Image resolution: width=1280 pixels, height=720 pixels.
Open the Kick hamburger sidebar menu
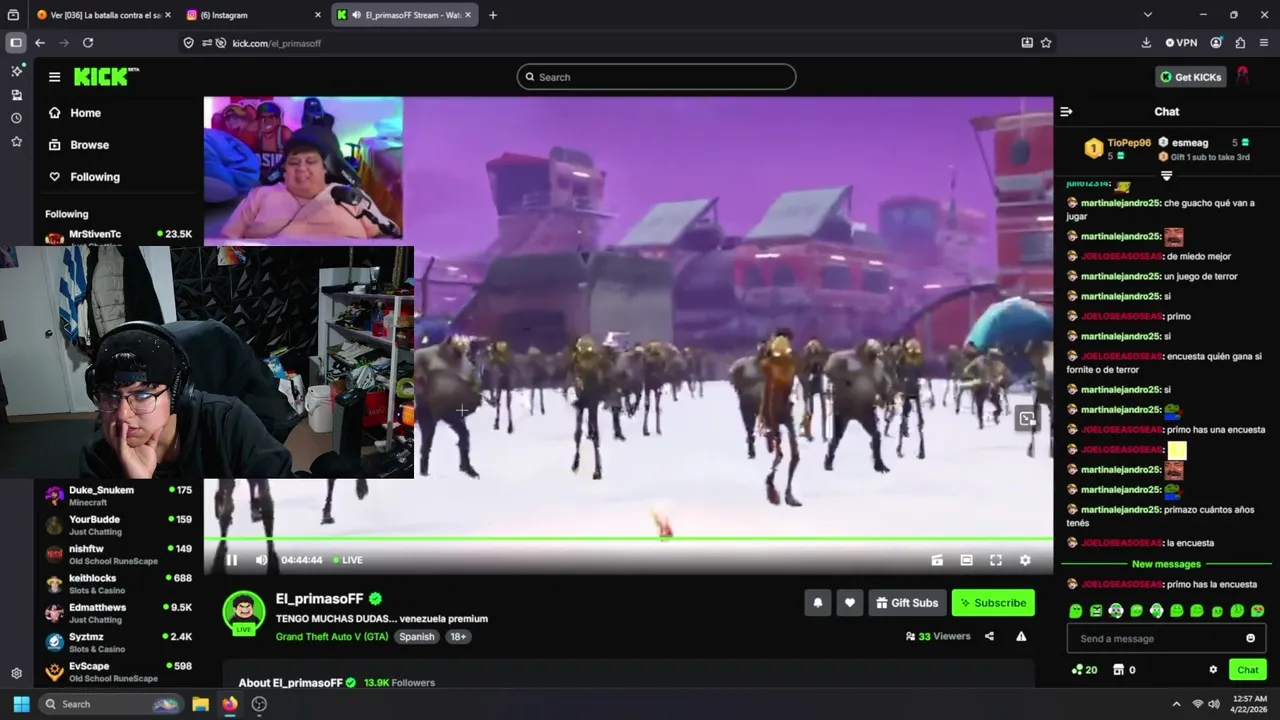pyautogui.click(x=54, y=77)
